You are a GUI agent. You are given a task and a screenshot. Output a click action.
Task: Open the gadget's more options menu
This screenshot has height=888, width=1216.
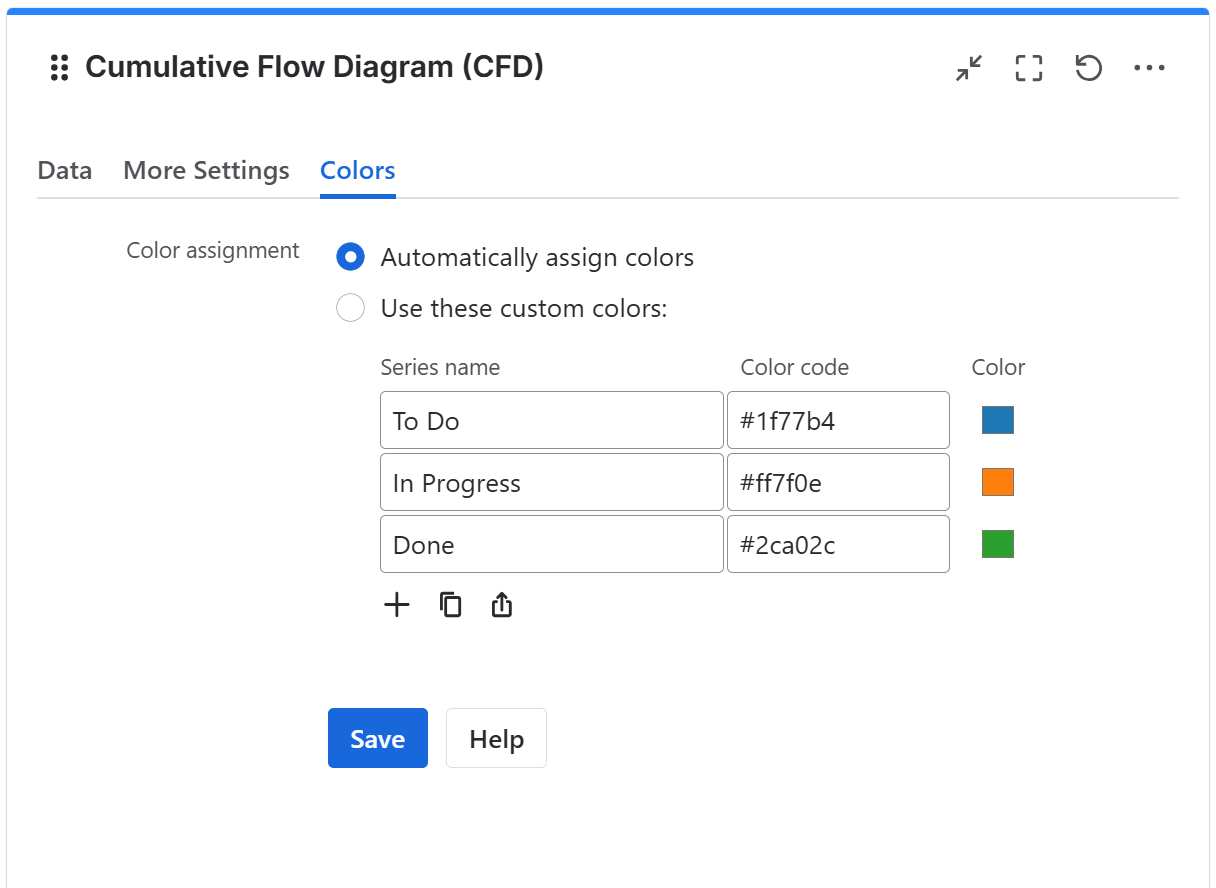click(x=1149, y=68)
